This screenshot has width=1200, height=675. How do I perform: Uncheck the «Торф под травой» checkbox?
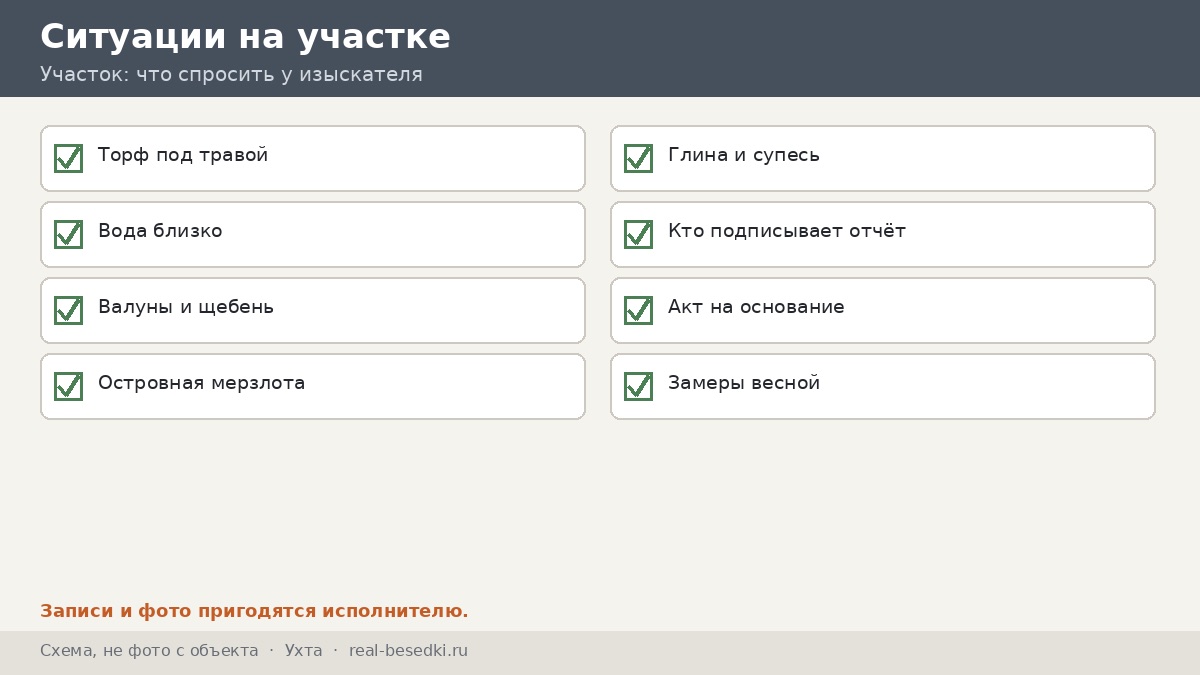68,158
